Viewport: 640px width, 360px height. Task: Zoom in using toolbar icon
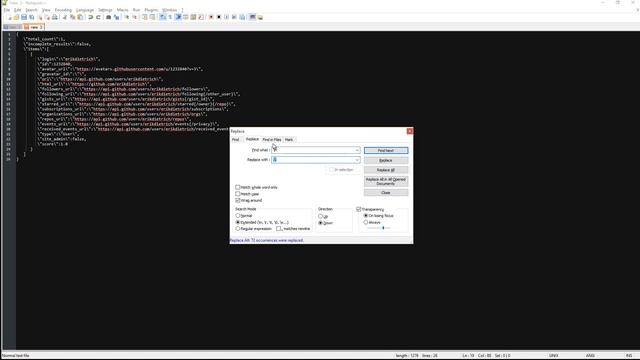tap(127, 17)
